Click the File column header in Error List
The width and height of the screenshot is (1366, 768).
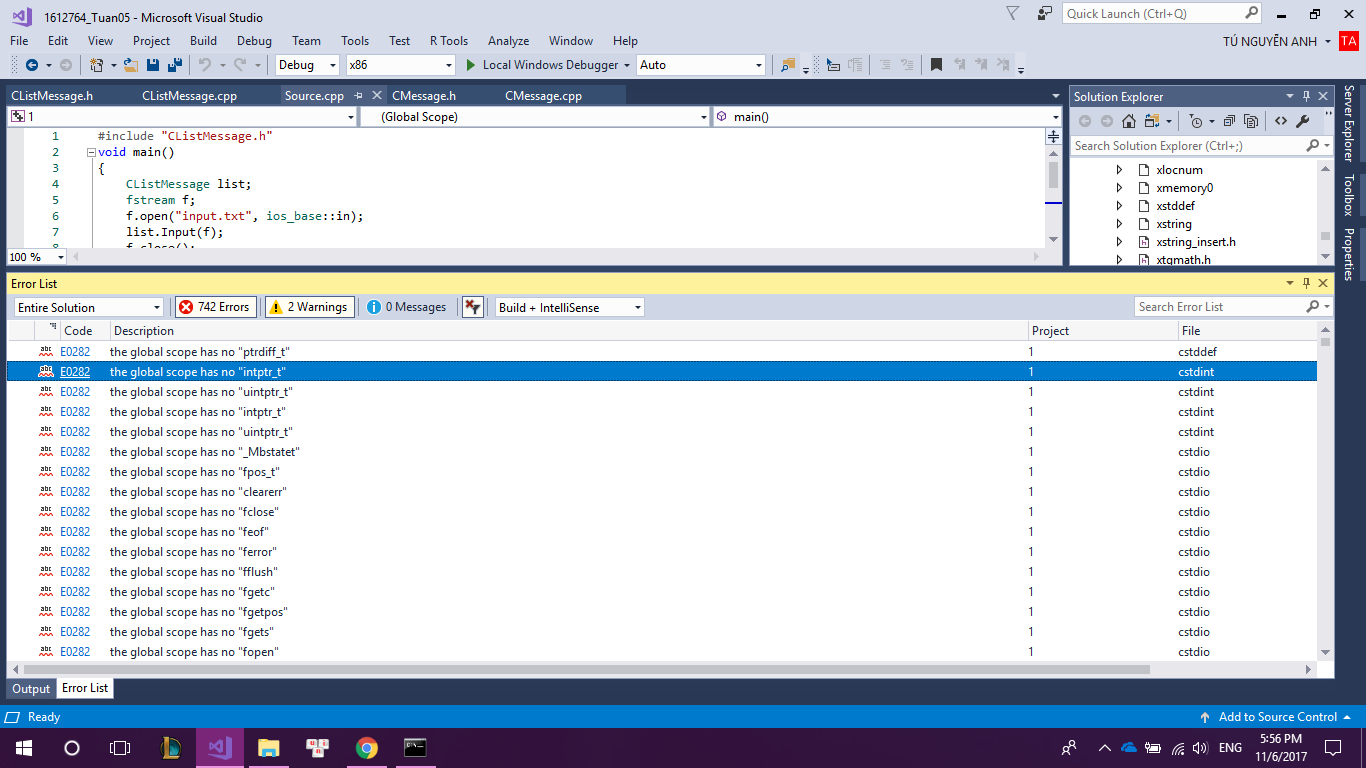(x=1246, y=331)
